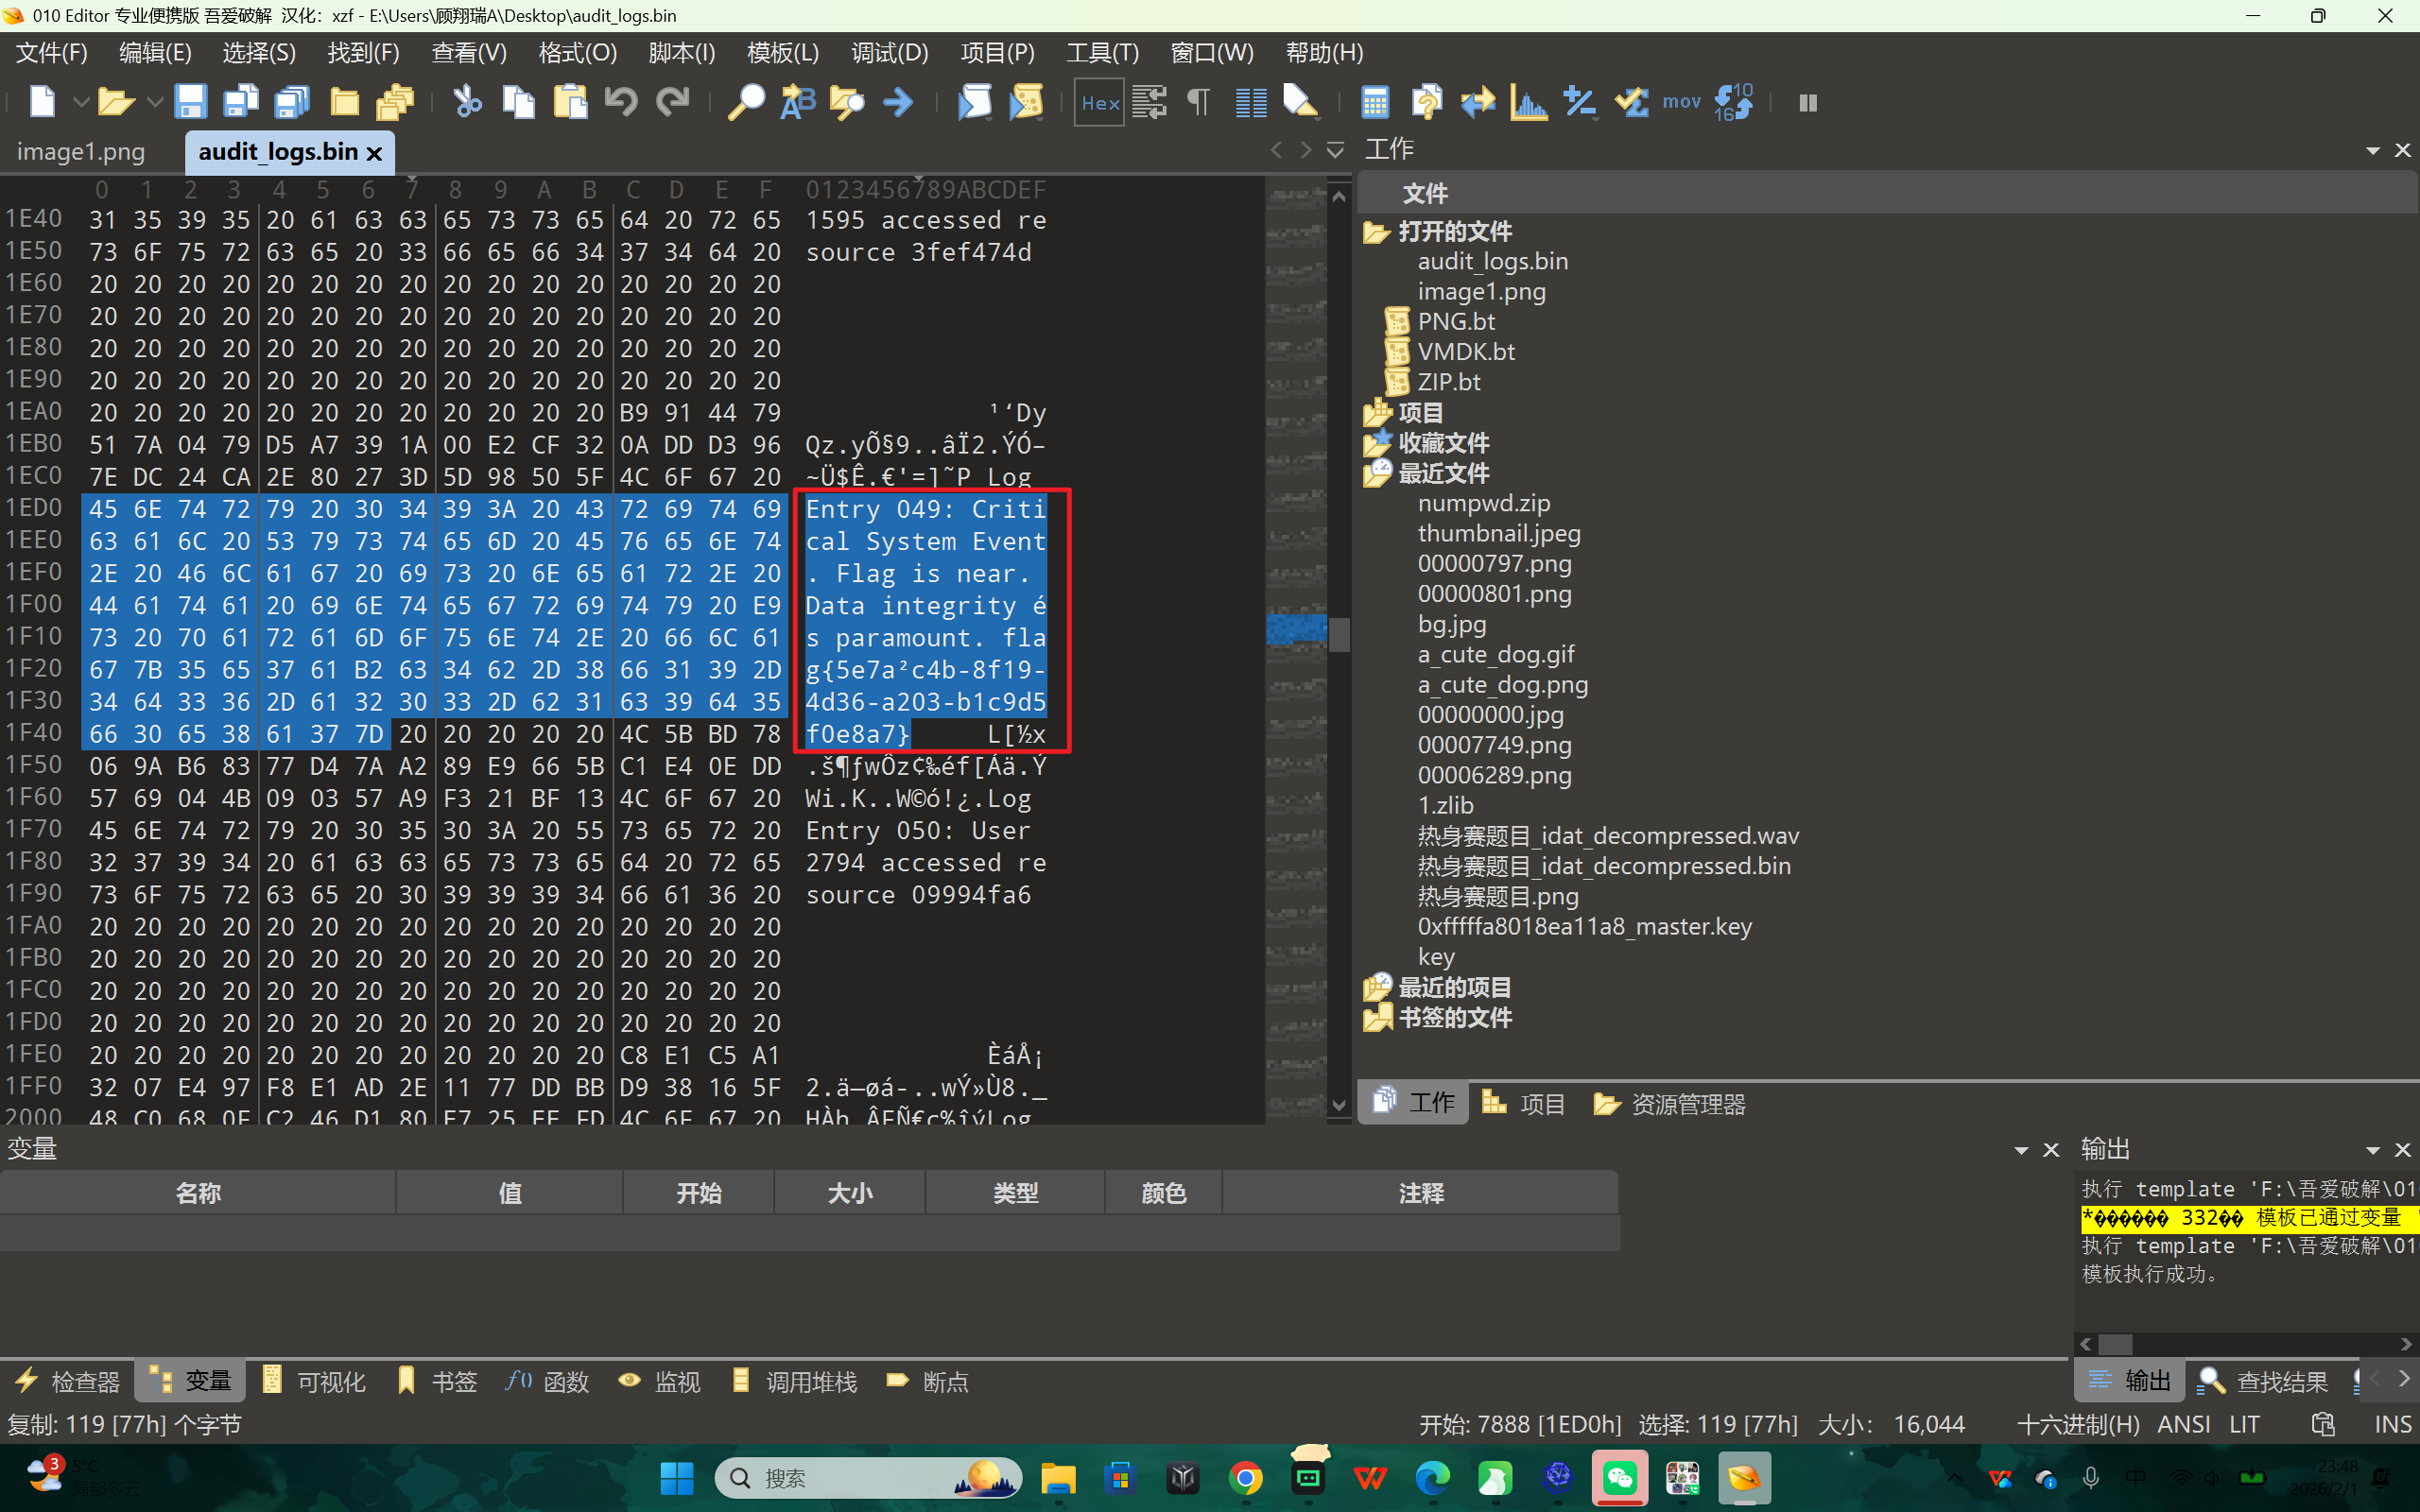Open the Histogram tool icon

1528,102
